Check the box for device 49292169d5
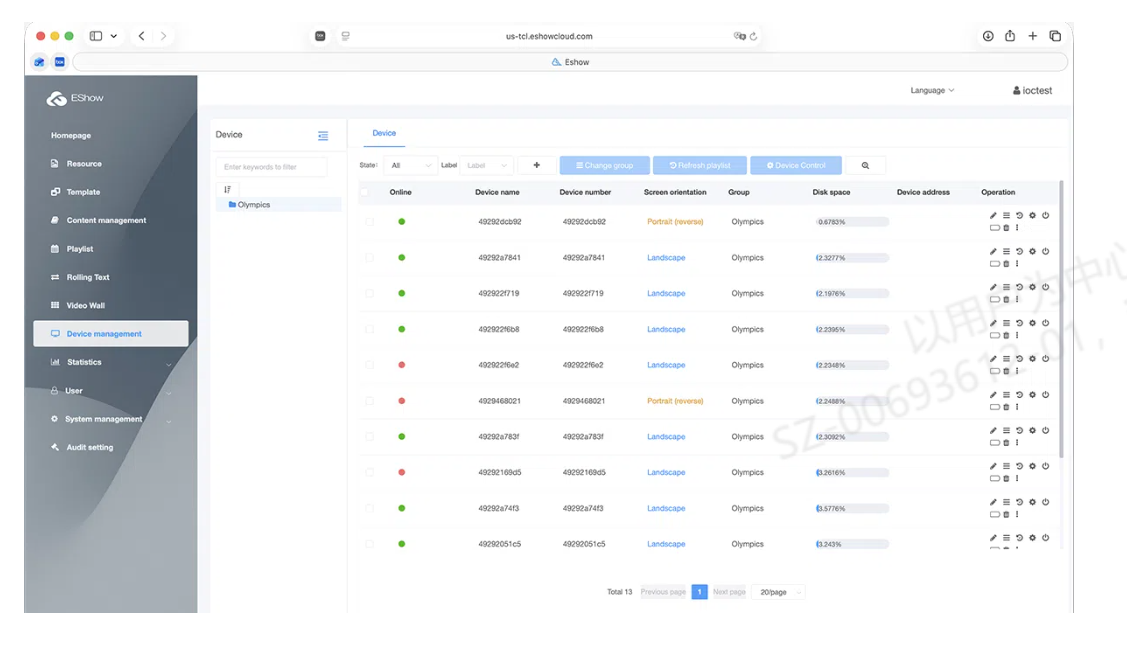1127x655 pixels. [x=369, y=472]
